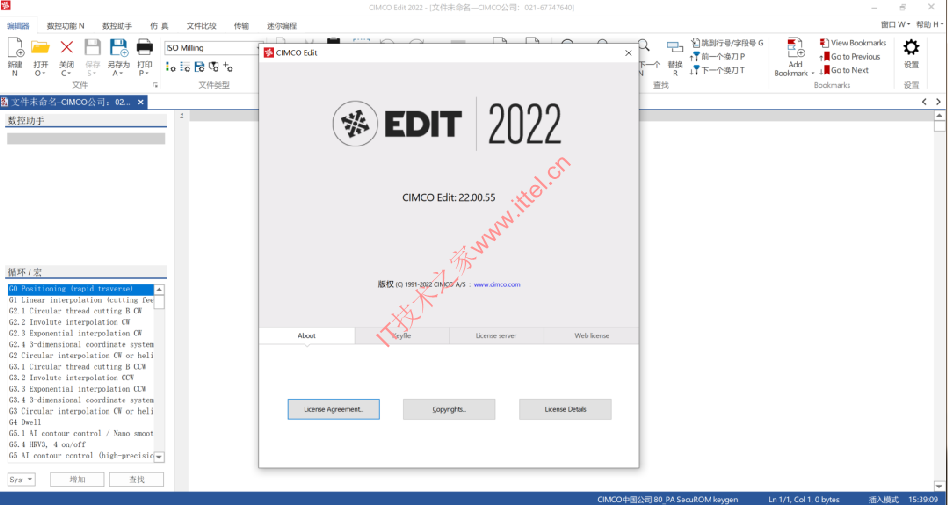Click tab strip scroll-right arrow
The image size is (948, 505).
point(938,102)
